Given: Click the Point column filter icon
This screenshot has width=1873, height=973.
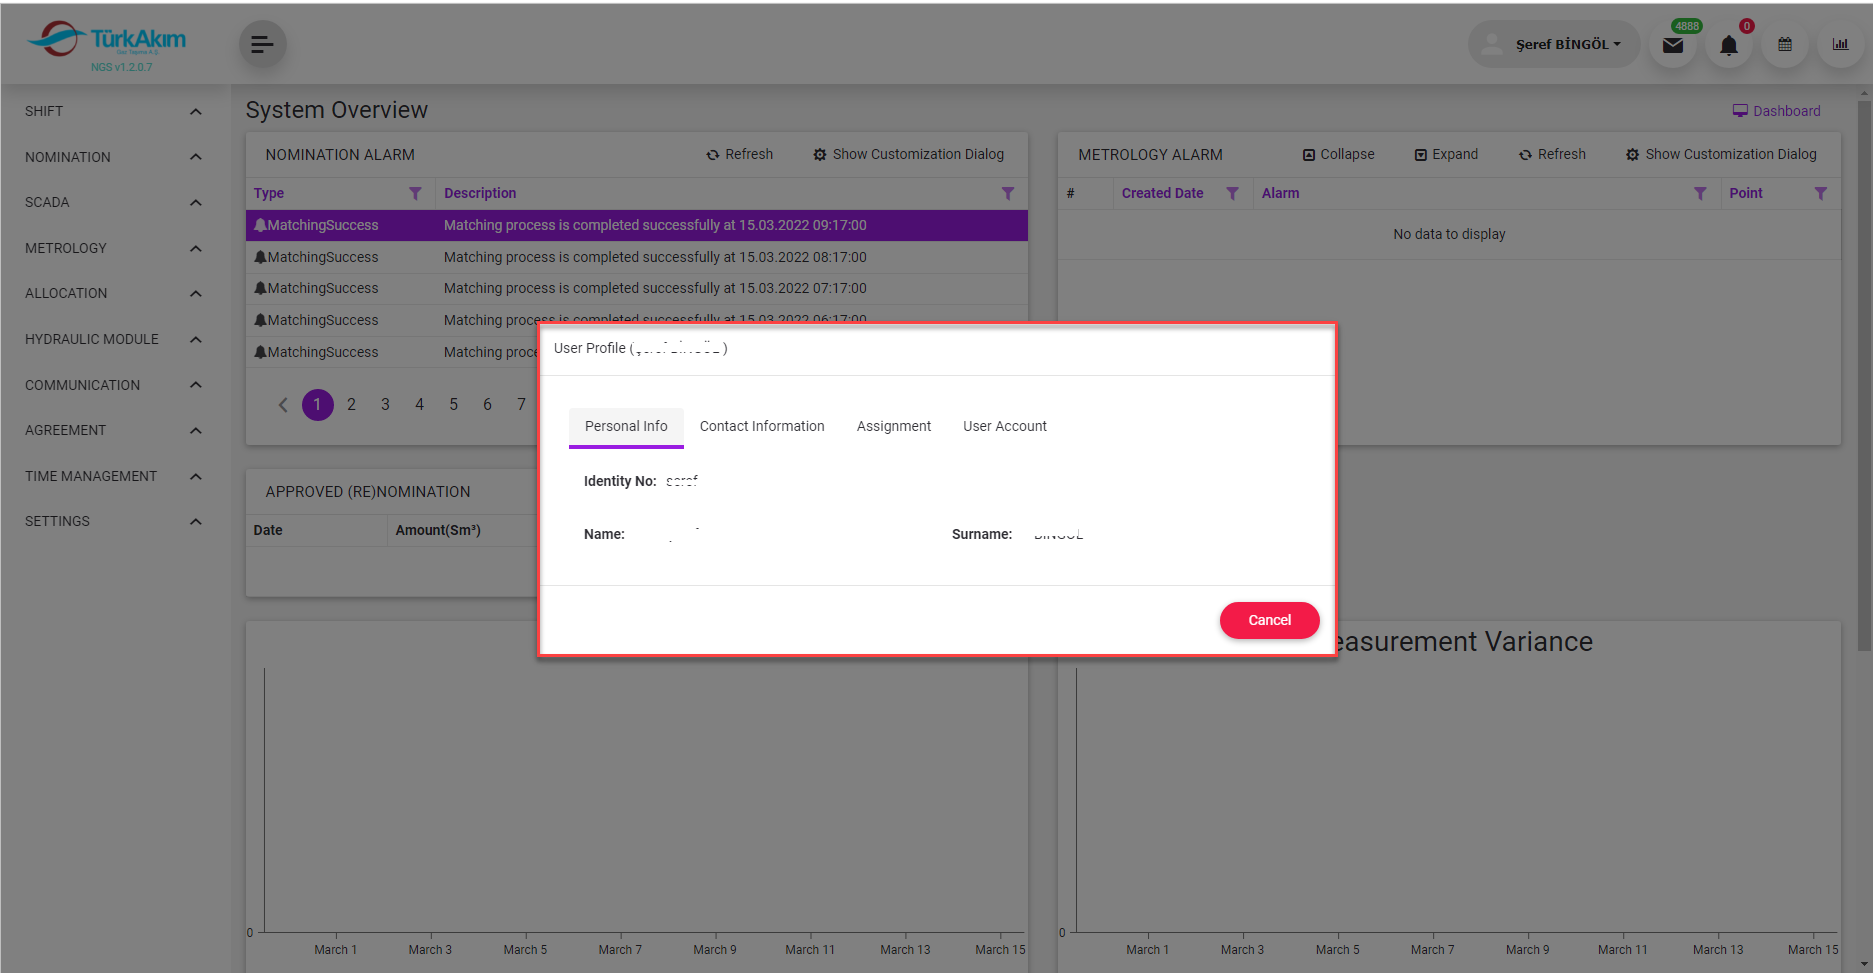Looking at the screenshot, I should tap(1820, 193).
